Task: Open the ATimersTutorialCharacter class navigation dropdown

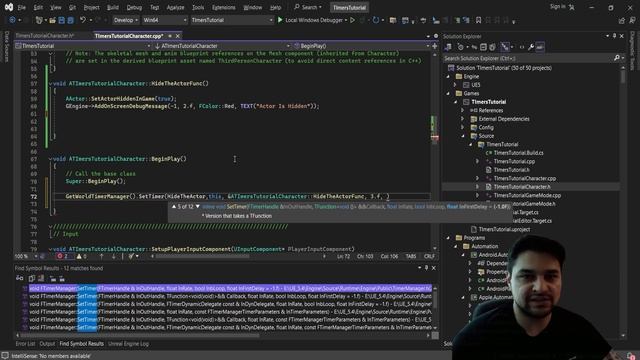Action: pyautogui.click(x=222, y=46)
